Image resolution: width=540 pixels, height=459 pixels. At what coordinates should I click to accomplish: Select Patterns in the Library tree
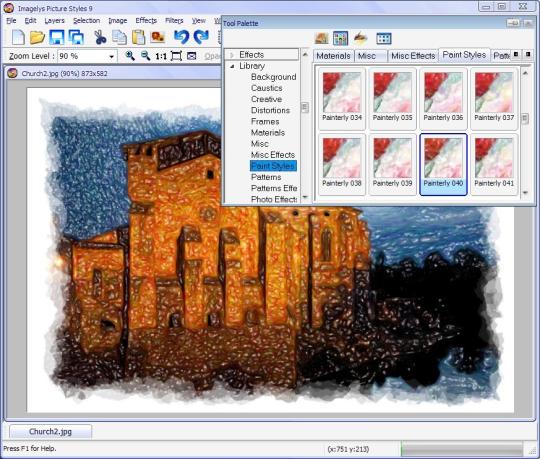click(266, 177)
